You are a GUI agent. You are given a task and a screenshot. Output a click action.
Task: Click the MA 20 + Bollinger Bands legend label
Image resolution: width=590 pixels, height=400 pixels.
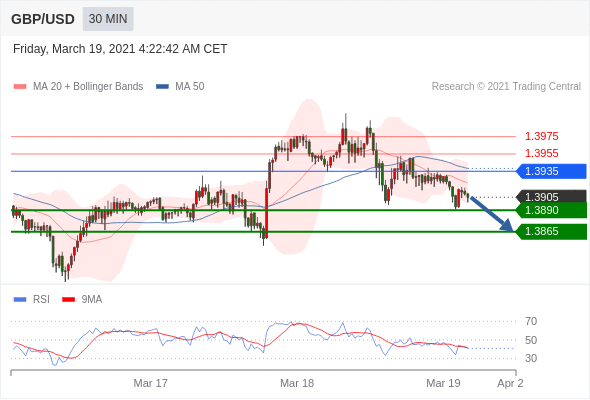pyautogui.click(x=88, y=87)
